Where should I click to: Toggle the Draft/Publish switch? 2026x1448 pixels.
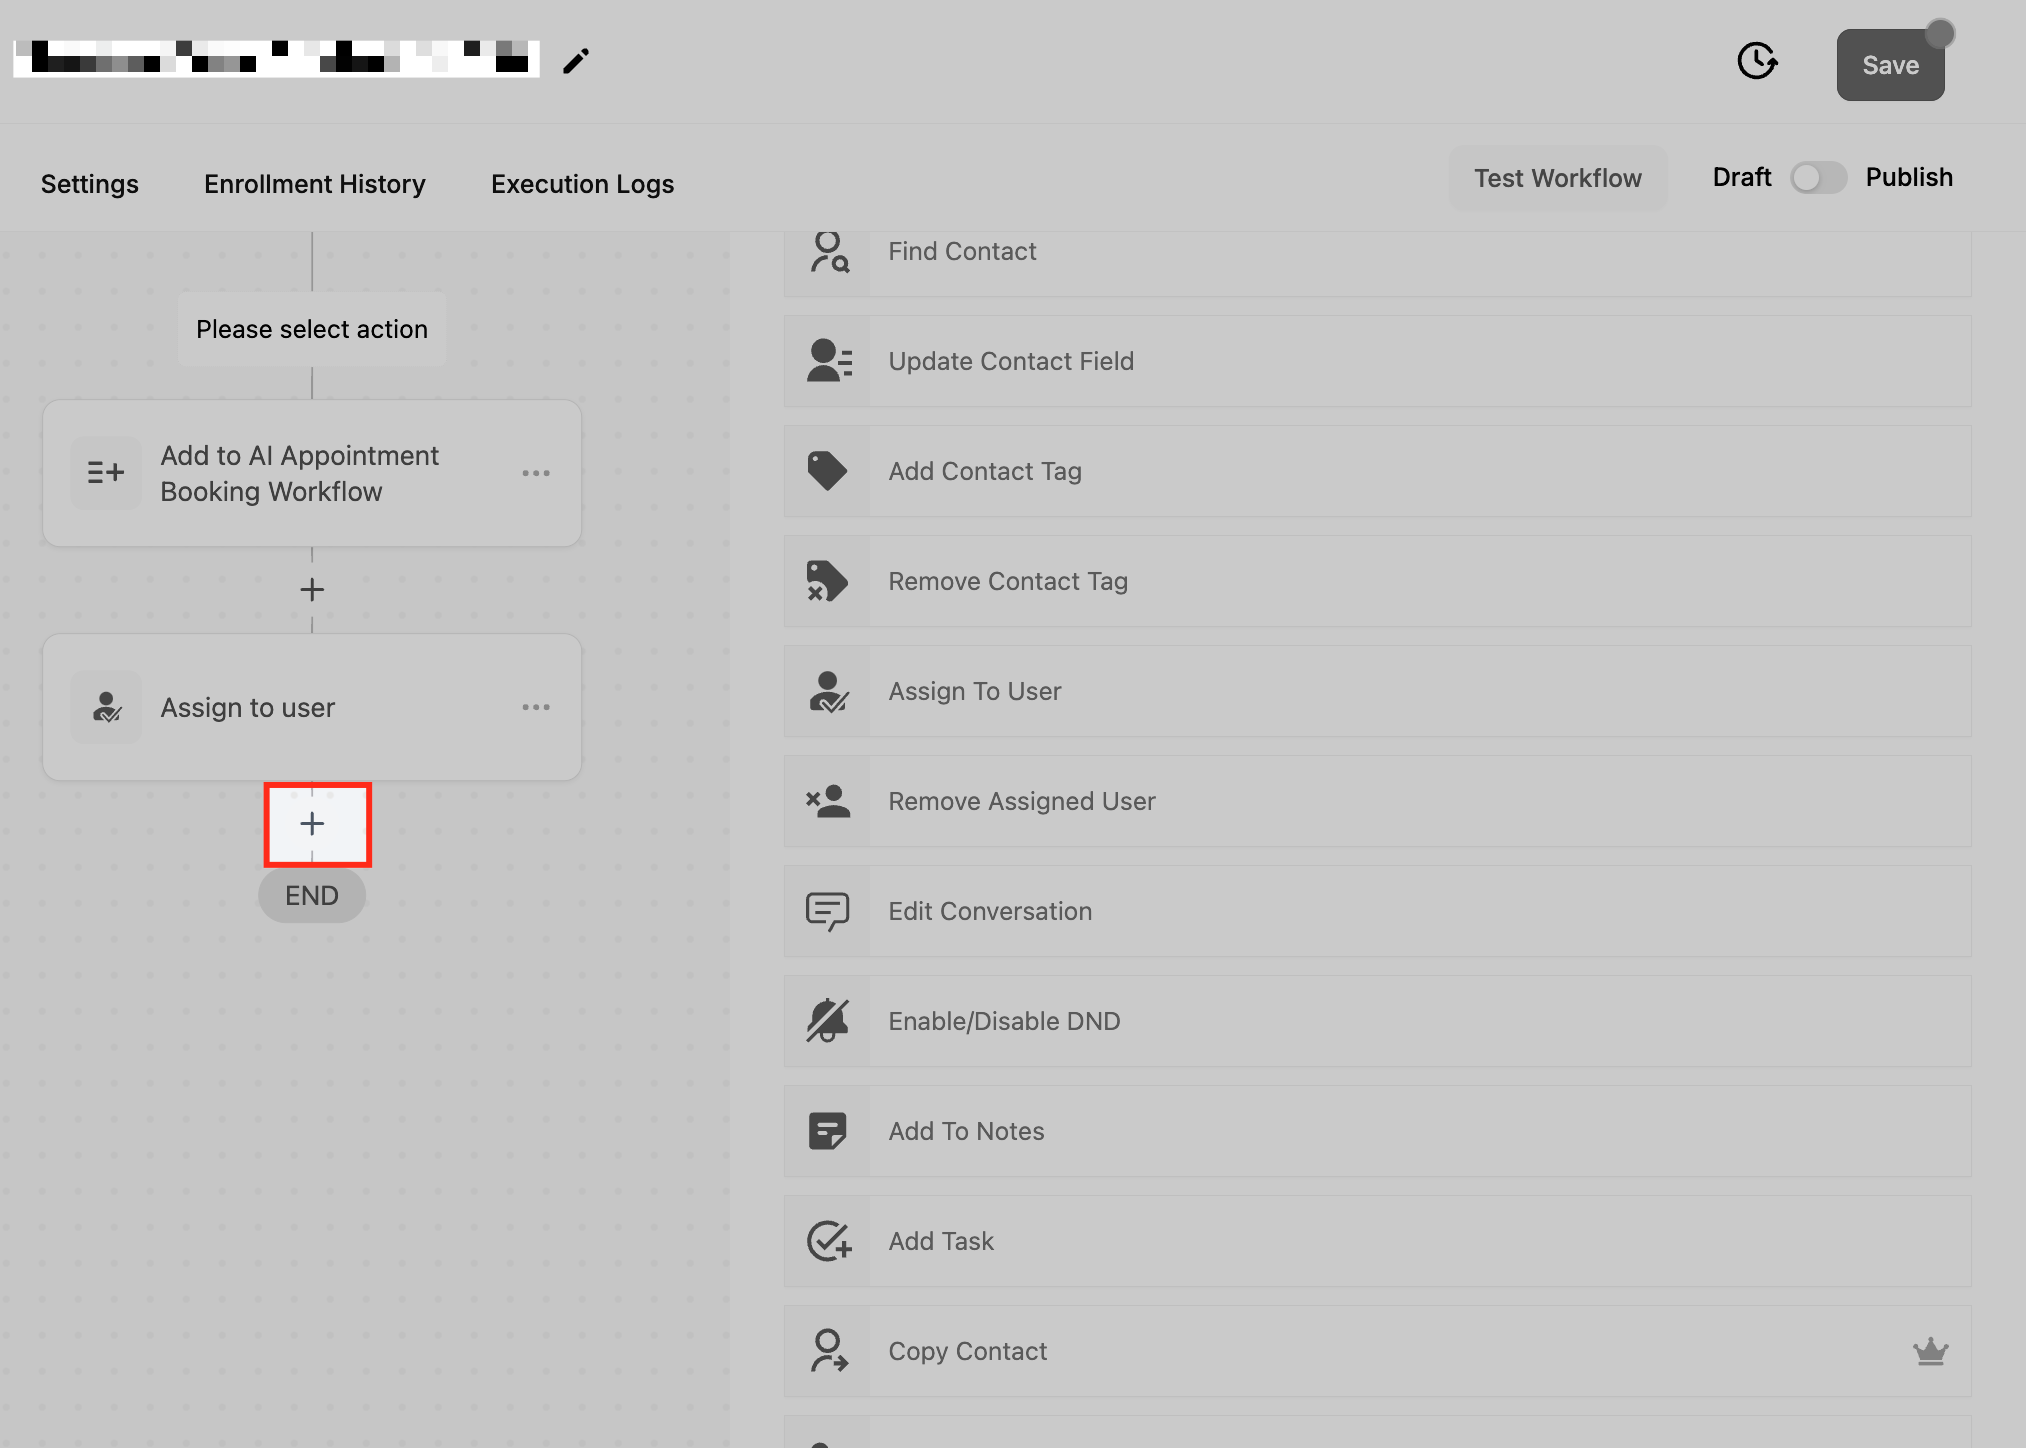[1817, 178]
